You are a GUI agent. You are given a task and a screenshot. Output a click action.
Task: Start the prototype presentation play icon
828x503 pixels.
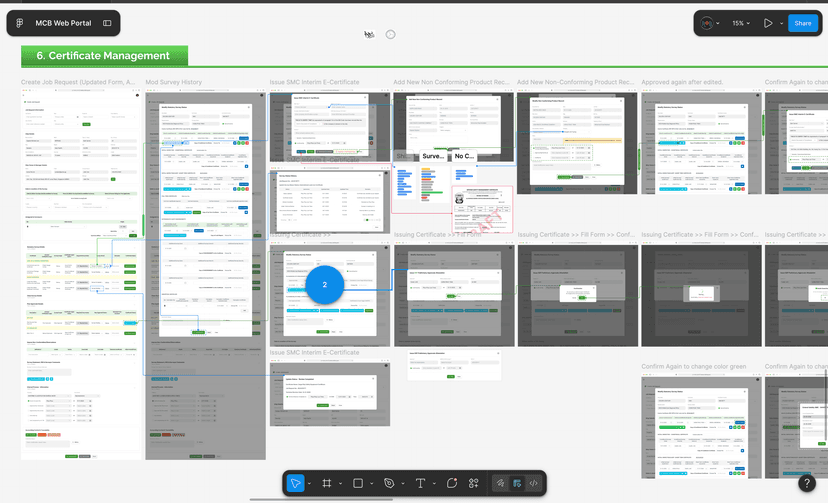[x=768, y=23]
